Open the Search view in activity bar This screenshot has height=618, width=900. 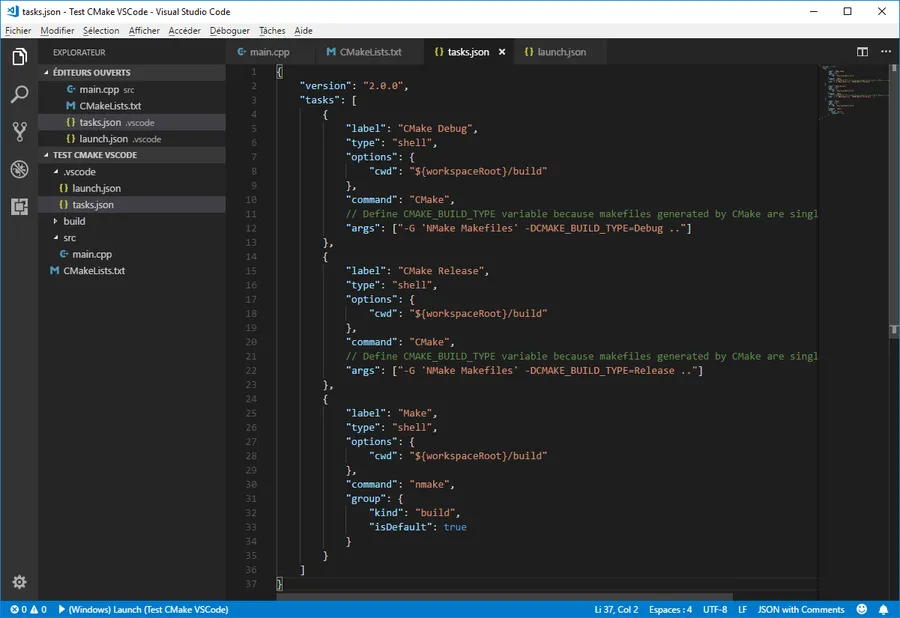pos(20,94)
